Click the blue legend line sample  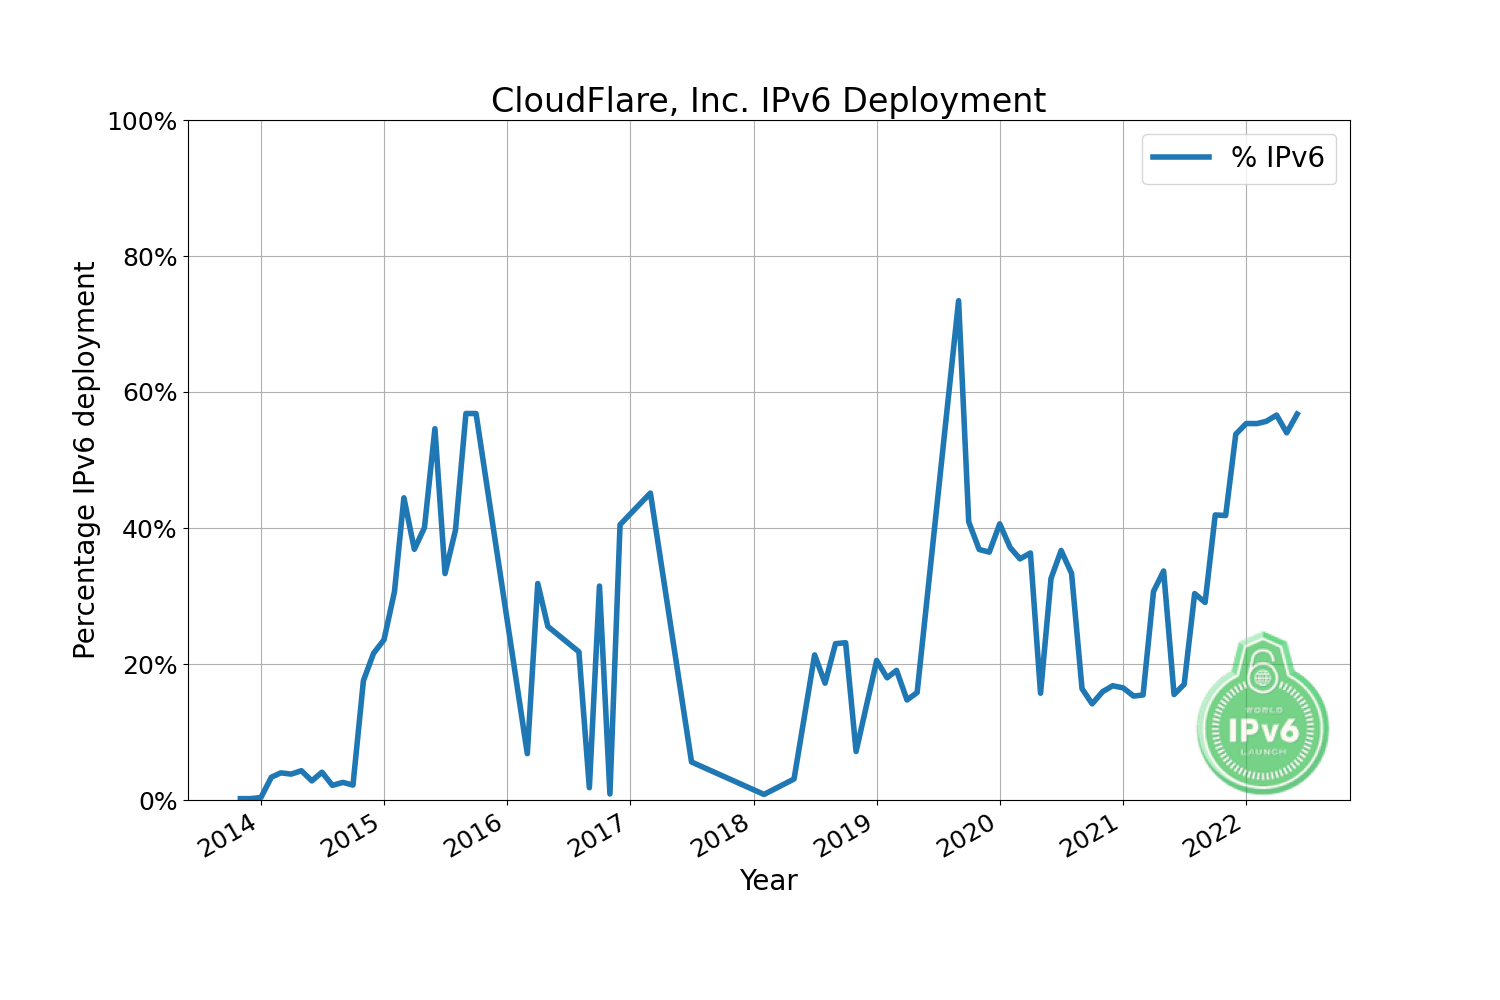click(1180, 158)
